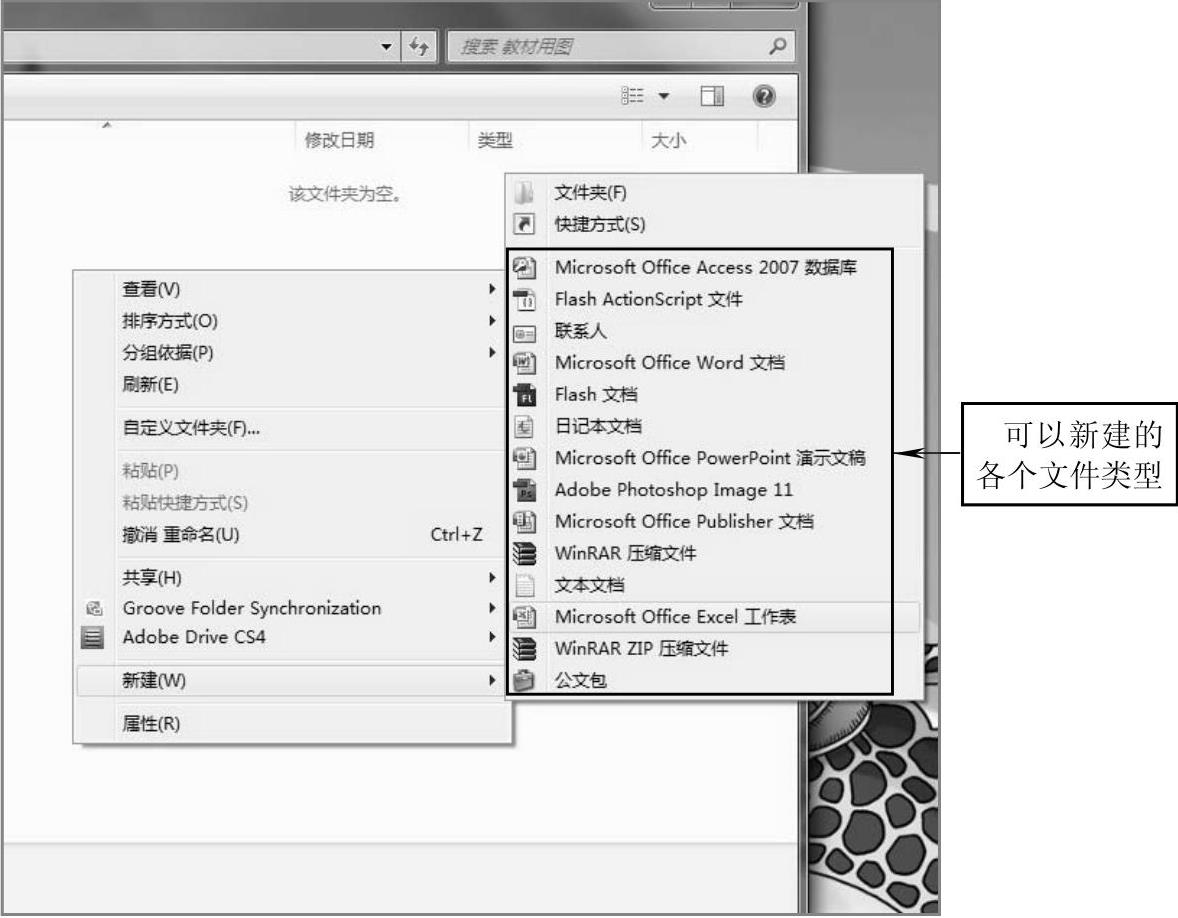Create Microsoft Office PowerPoint 演示文稿
This screenshot has width=1178, height=918.
point(714,457)
